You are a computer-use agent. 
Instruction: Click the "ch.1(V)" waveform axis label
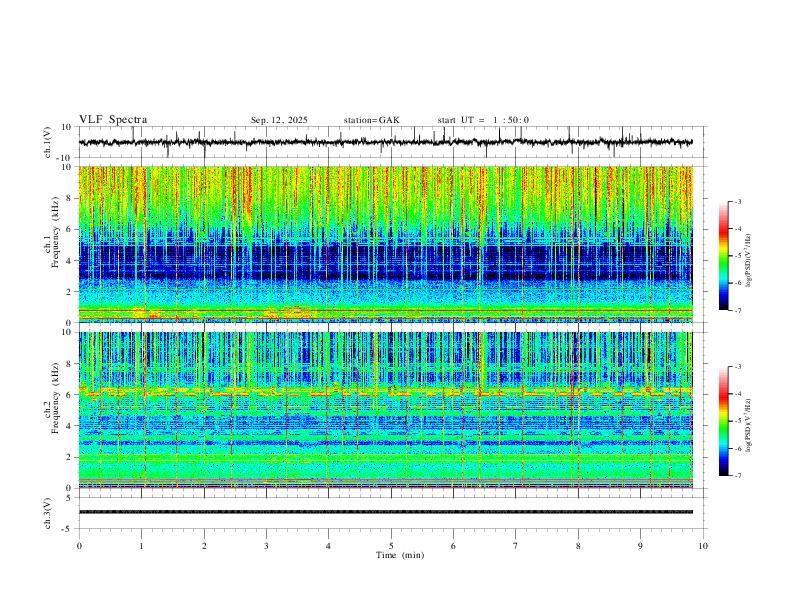point(48,142)
